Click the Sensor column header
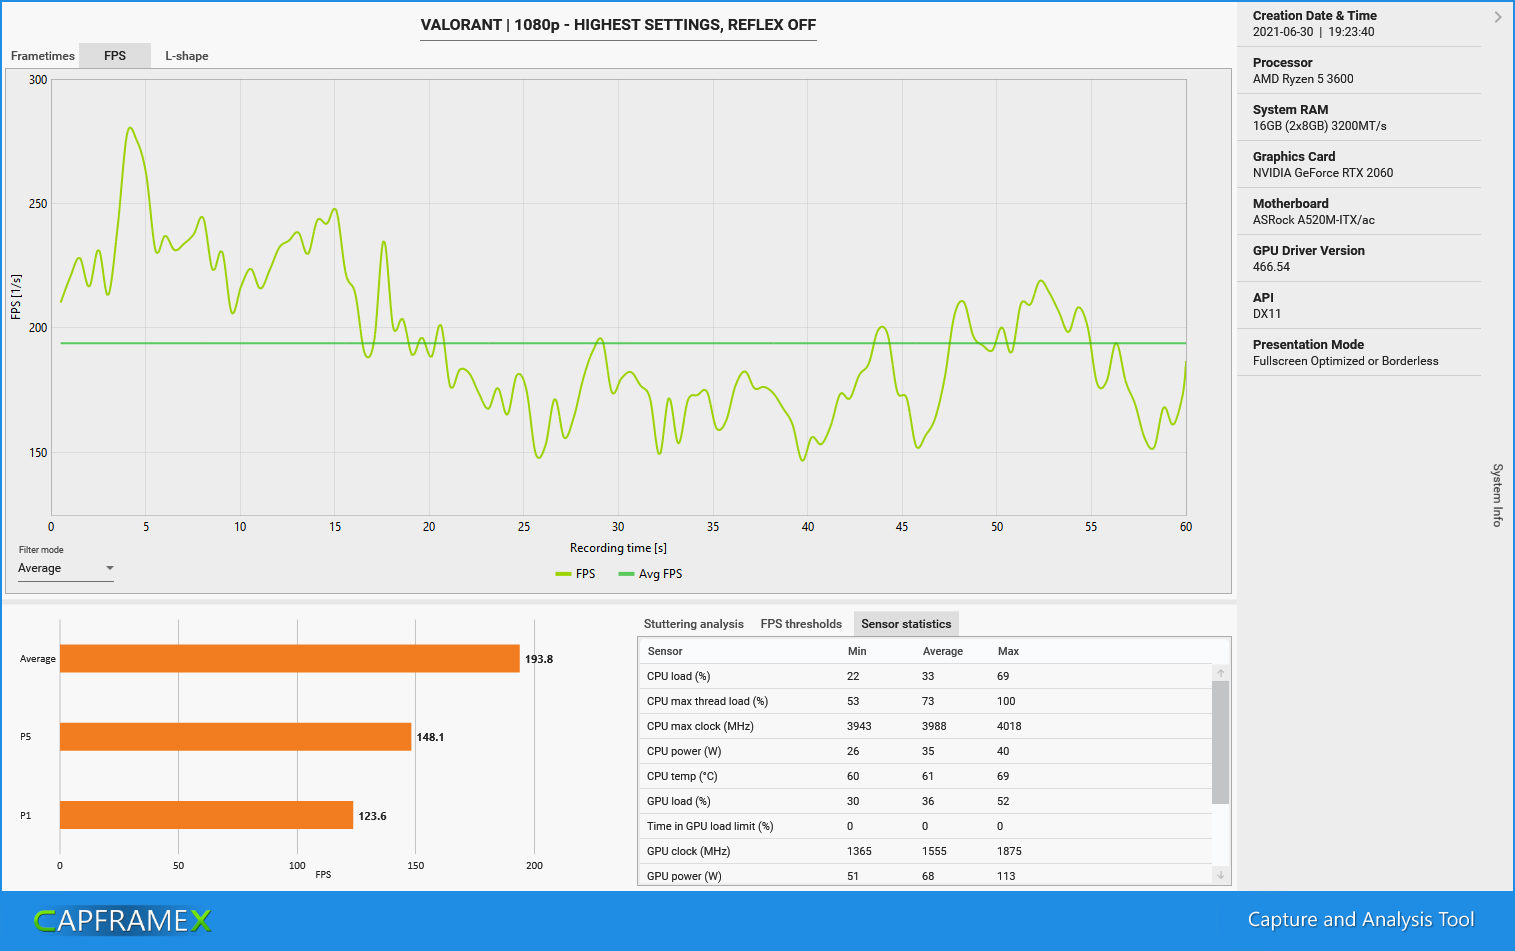 tap(665, 651)
